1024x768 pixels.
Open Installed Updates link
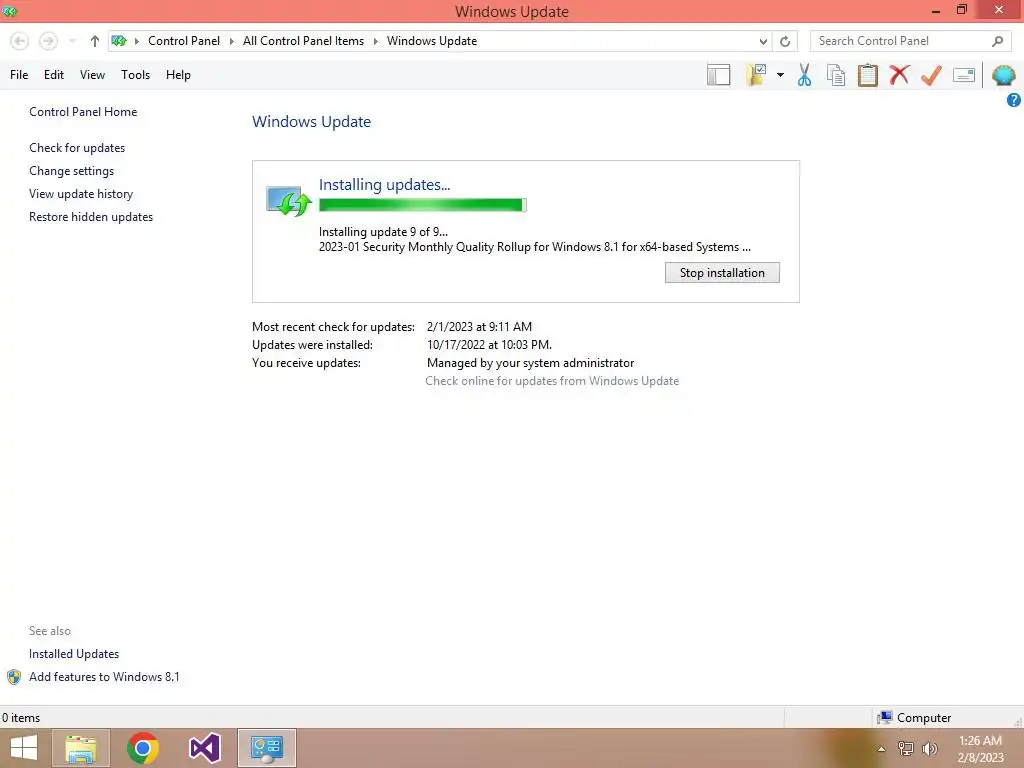point(74,654)
